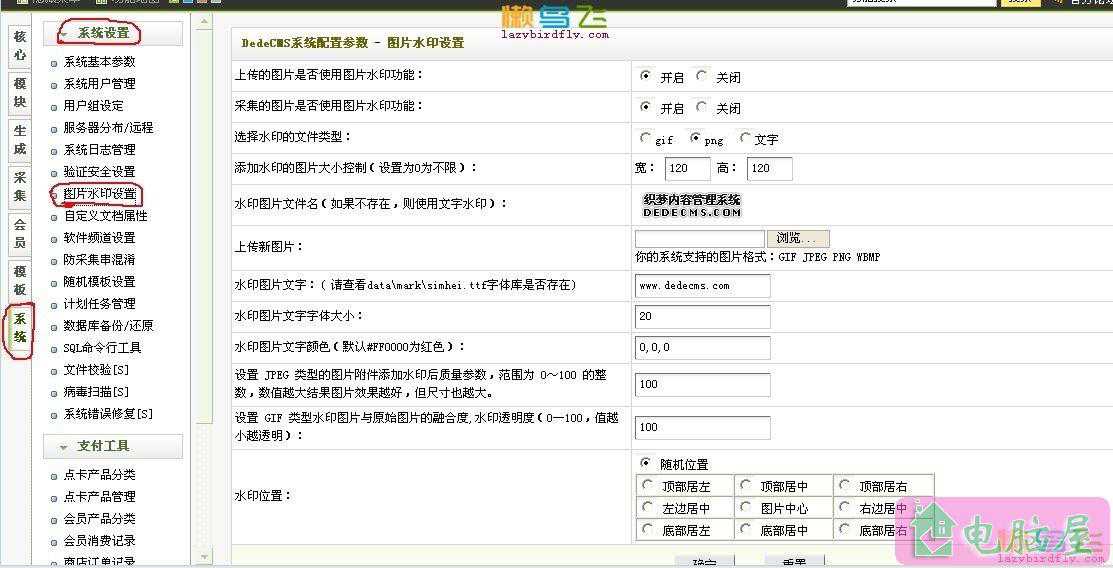Screen dimensions: 1113x568
Task: Select 随机位置 watermark position
Action: click(x=645, y=464)
